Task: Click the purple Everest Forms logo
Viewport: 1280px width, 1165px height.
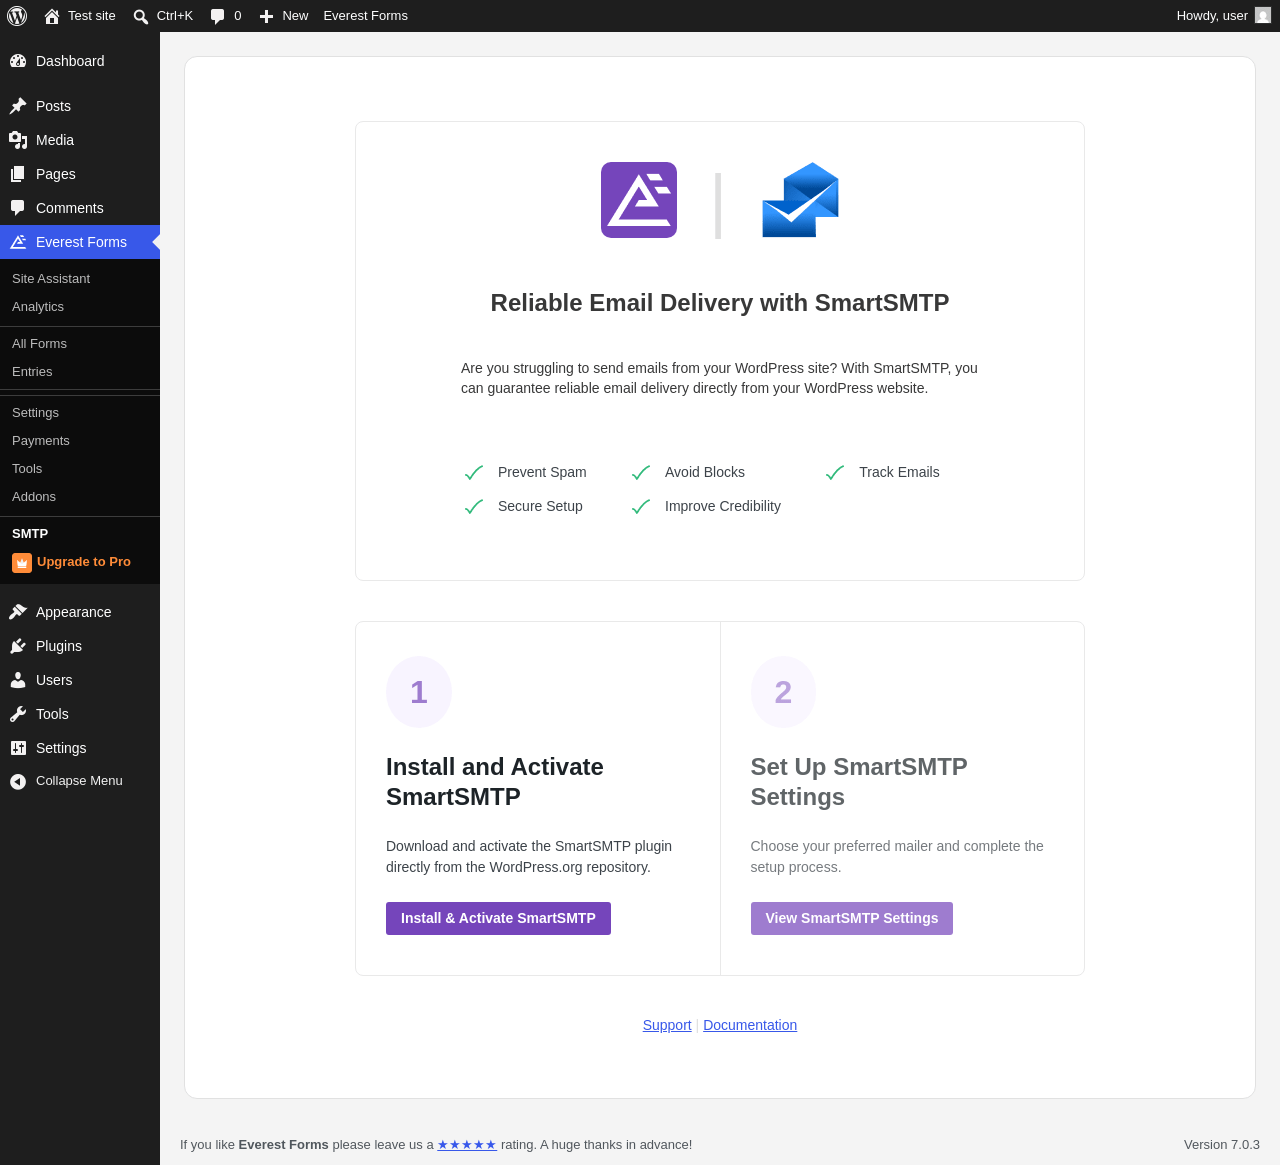Action: pos(639,200)
